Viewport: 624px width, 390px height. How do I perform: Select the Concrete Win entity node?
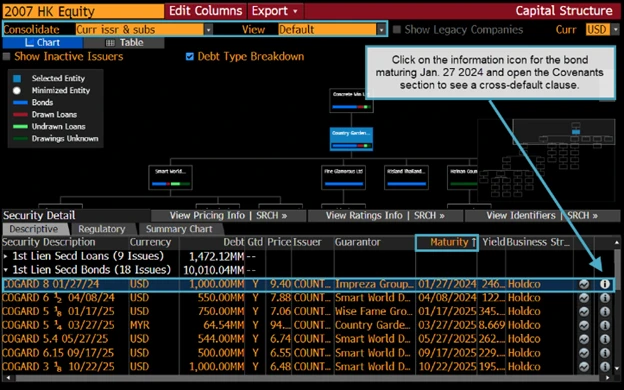pos(351,101)
